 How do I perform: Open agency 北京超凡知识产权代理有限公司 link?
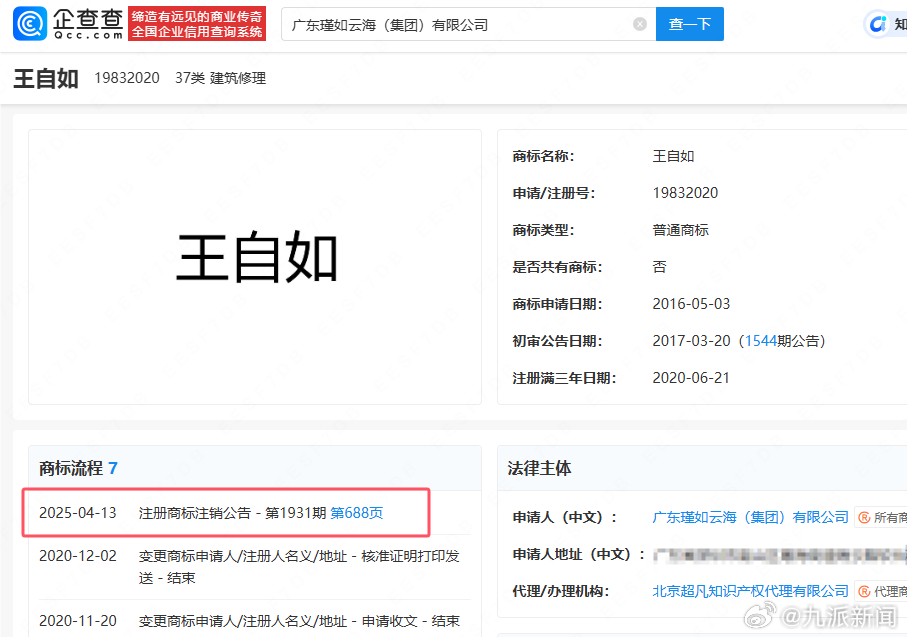(x=750, y=591)
